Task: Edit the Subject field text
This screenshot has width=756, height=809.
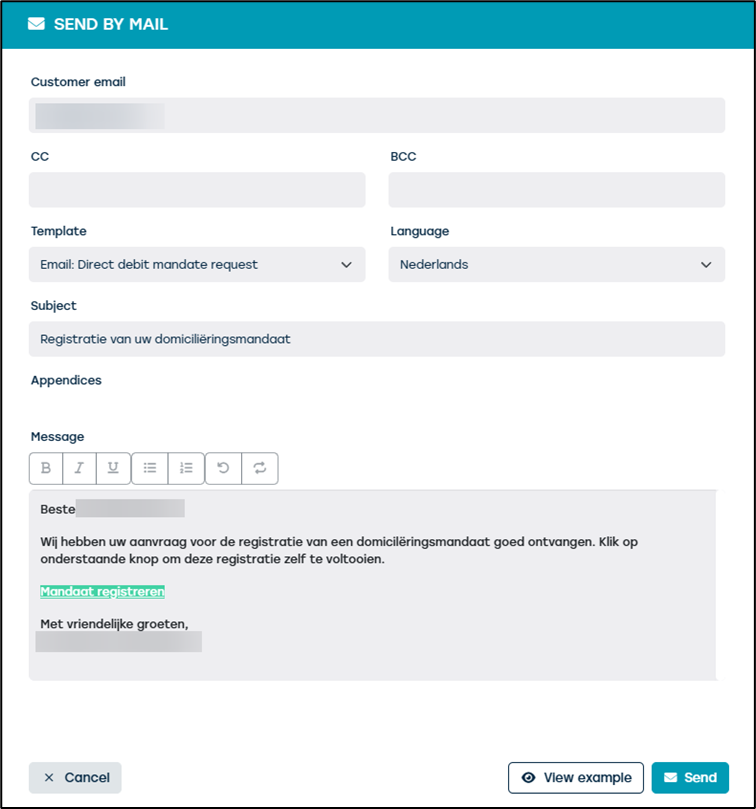Action: (x=376, y=339)
